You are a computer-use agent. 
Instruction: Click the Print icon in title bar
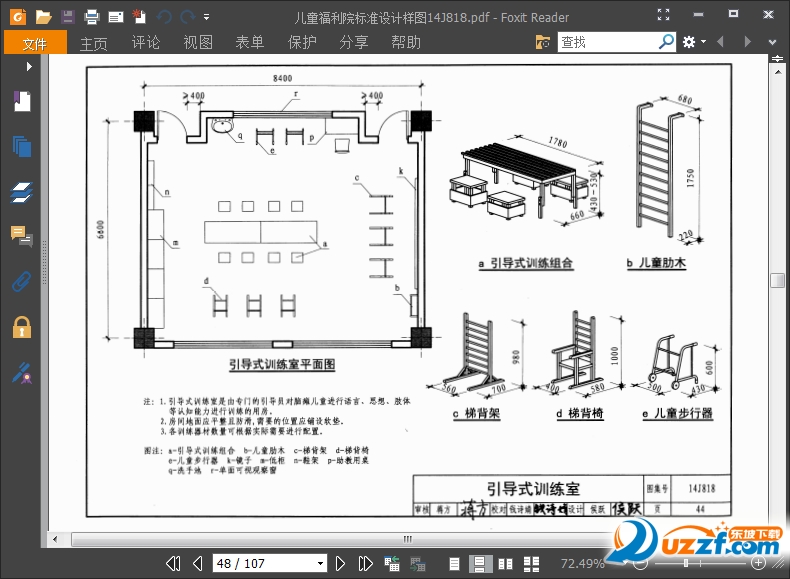point(92,17)
